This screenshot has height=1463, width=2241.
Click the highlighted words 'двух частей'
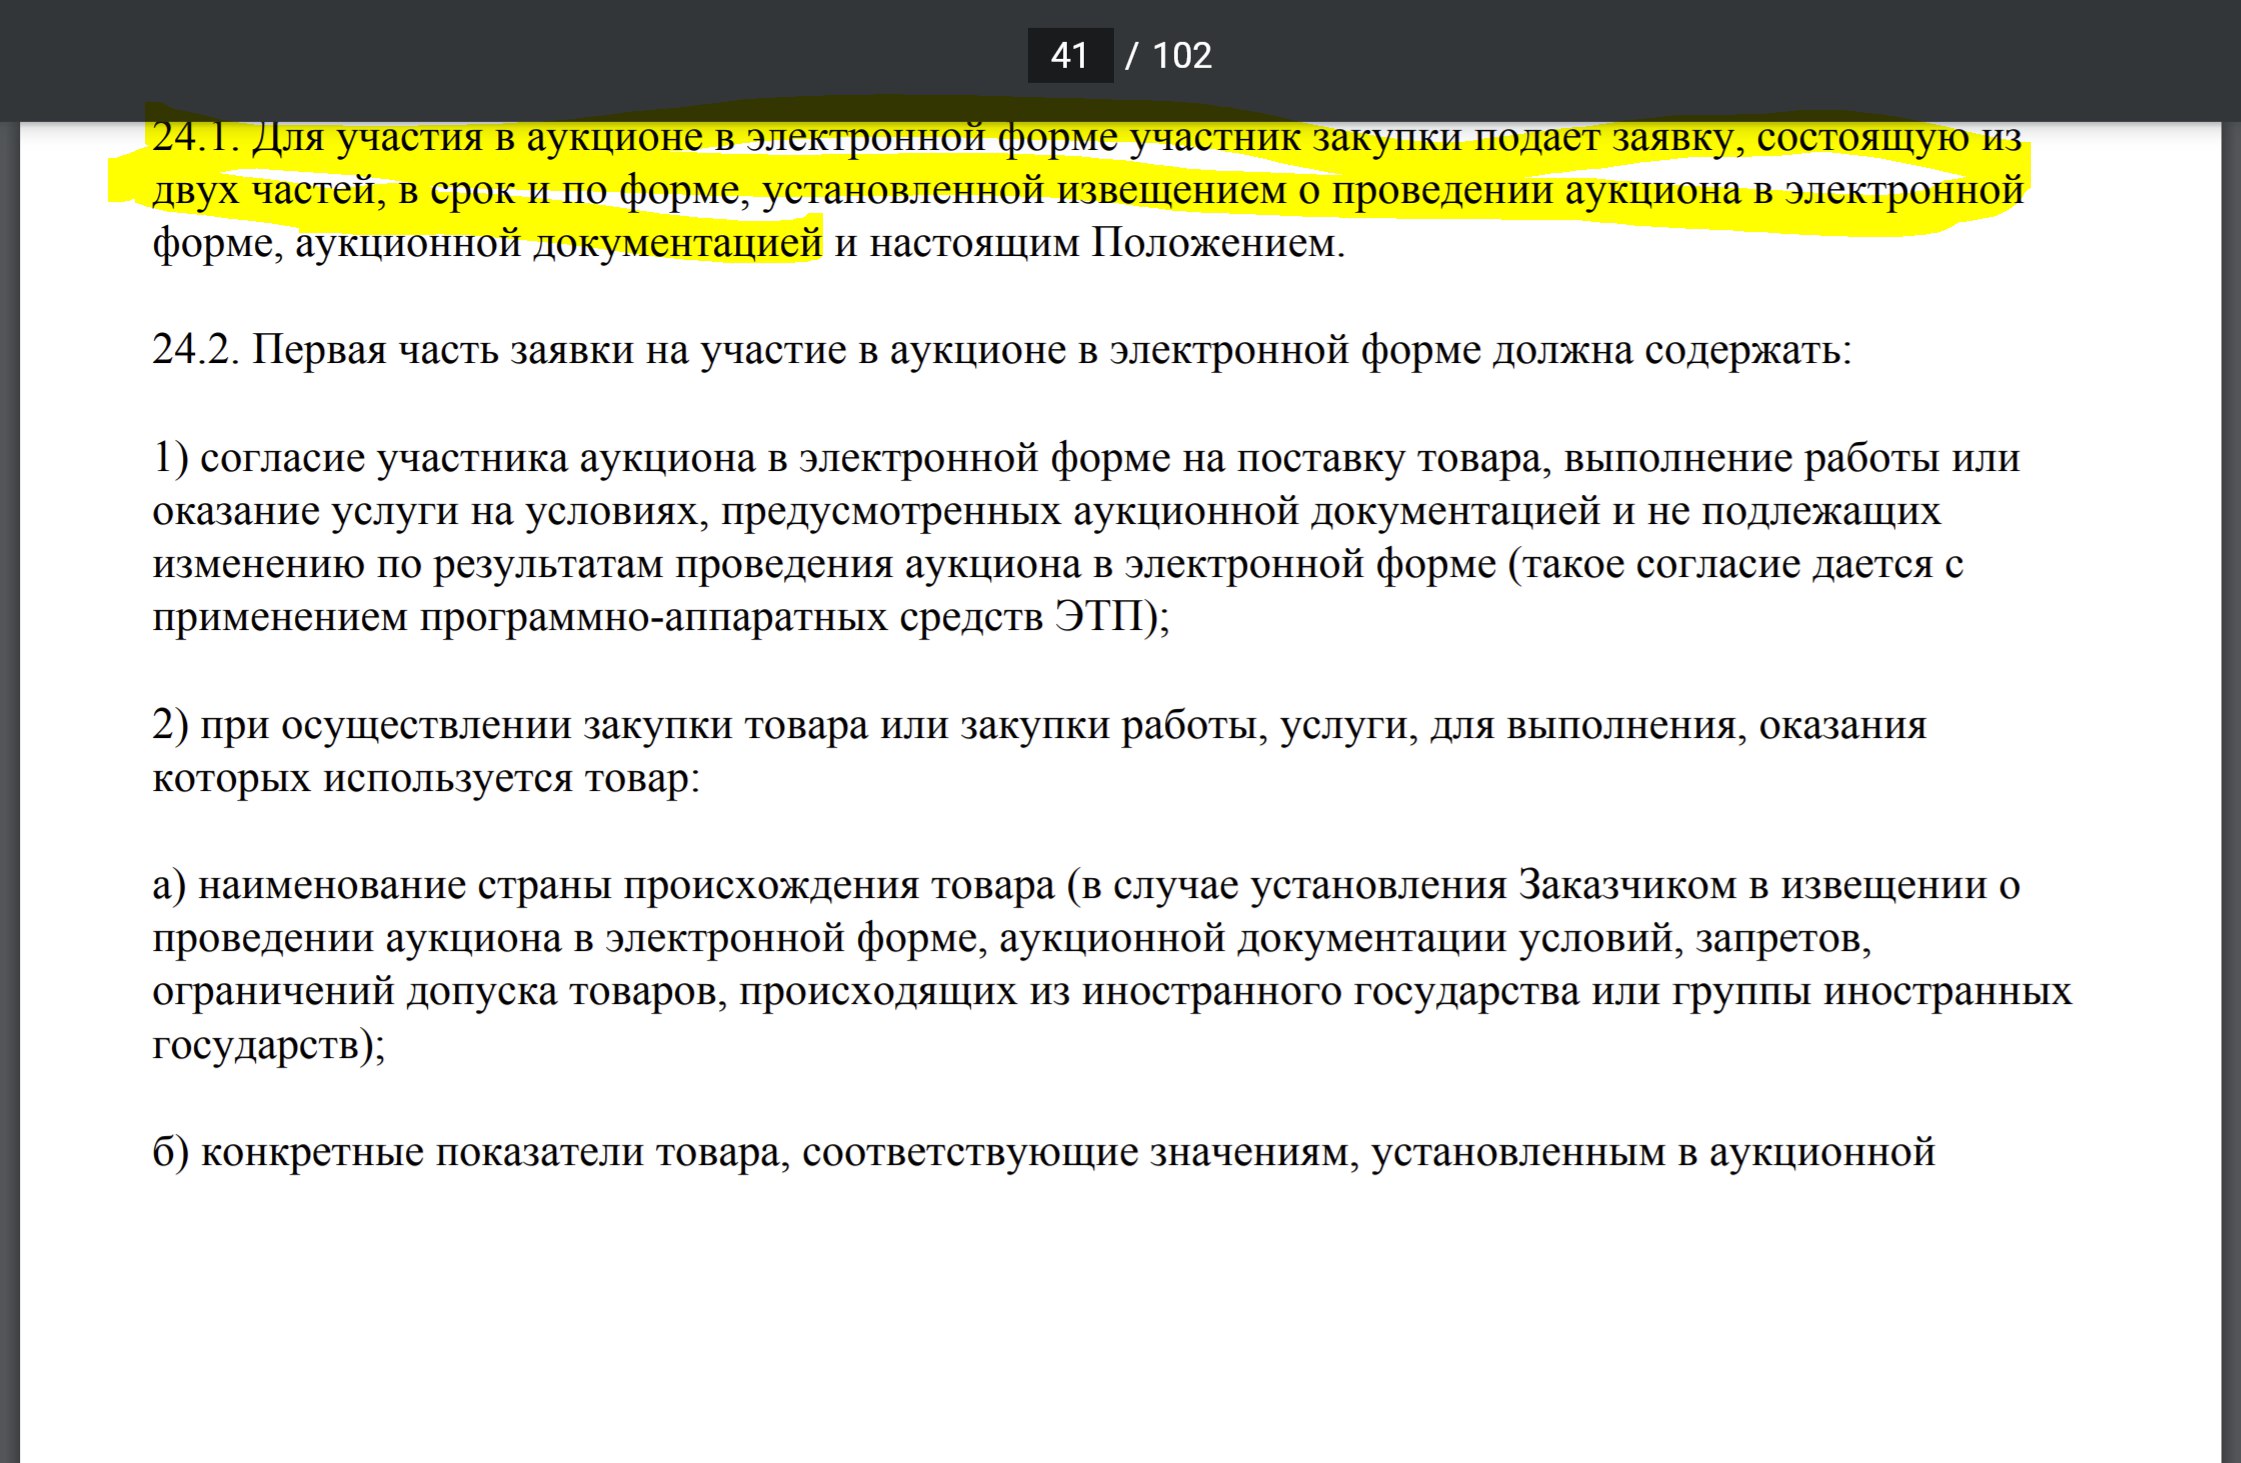click(x=263, y=190)
